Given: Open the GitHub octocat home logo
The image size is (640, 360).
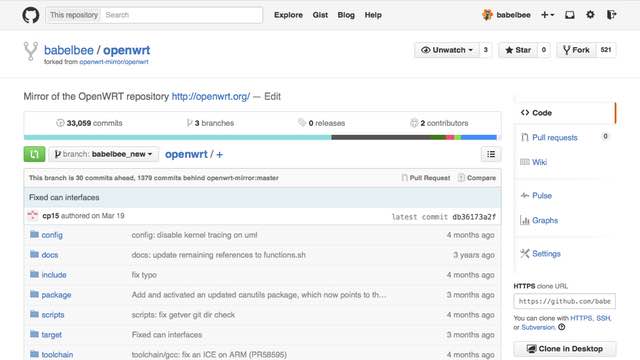Looking at the screenshot, I should [31, 15].
